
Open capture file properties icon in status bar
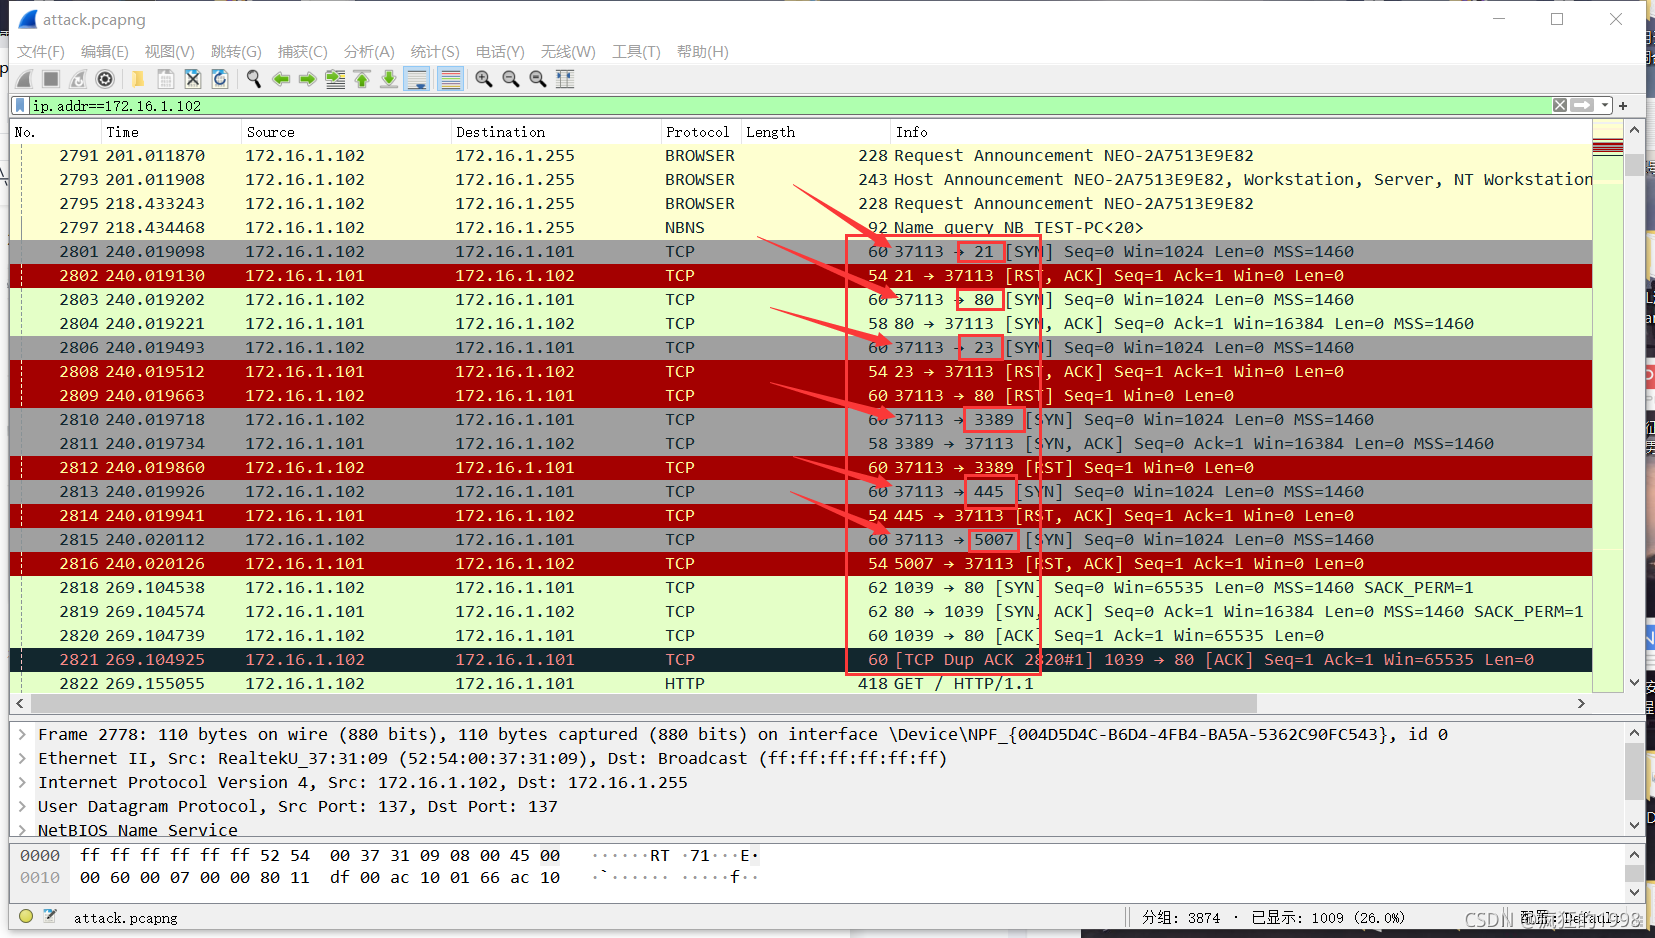click(50, 916)
